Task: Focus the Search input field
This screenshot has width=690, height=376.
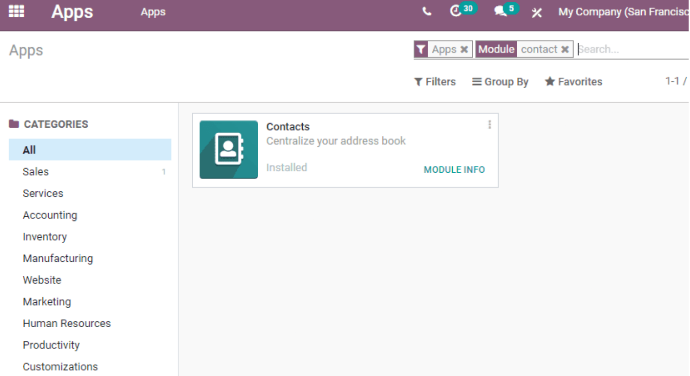Action: [633, 49]
